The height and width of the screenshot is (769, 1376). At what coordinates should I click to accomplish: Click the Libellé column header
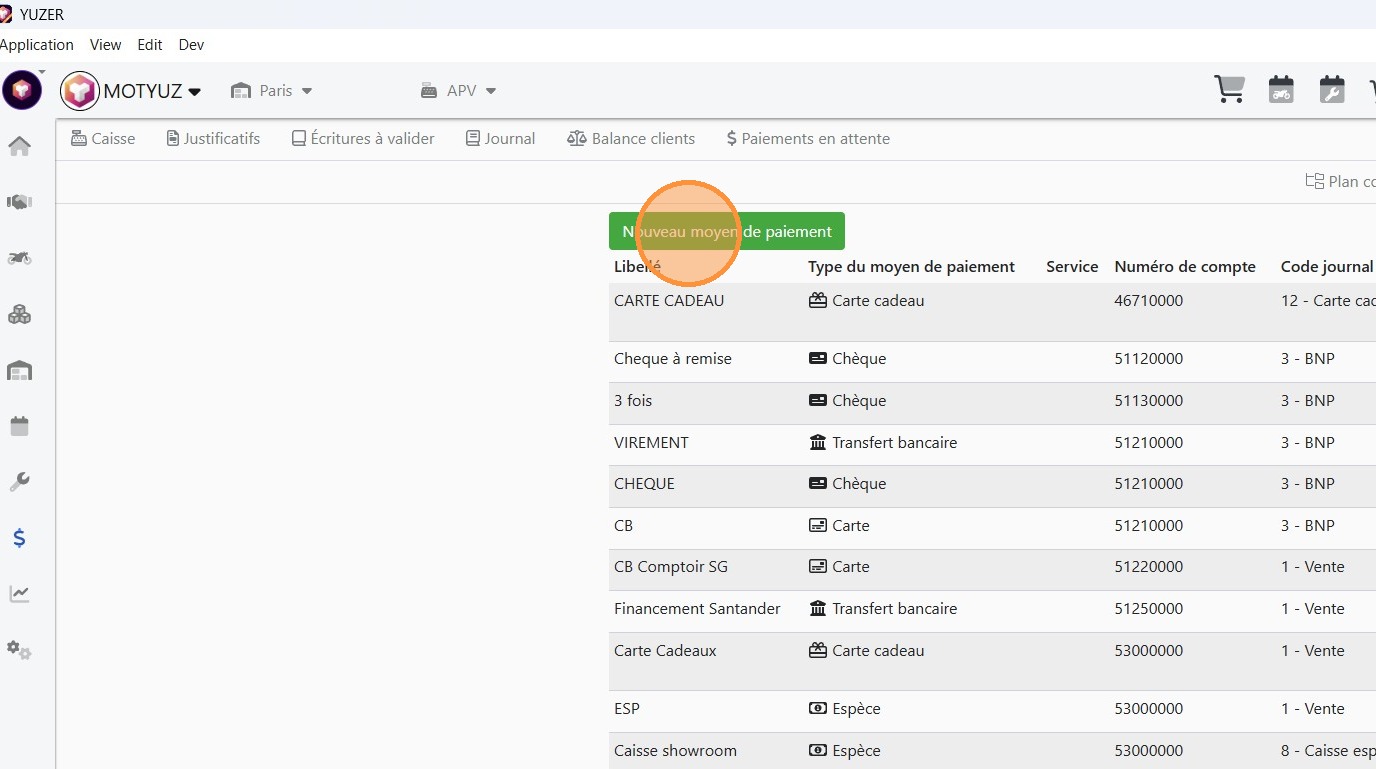(638, 266)
